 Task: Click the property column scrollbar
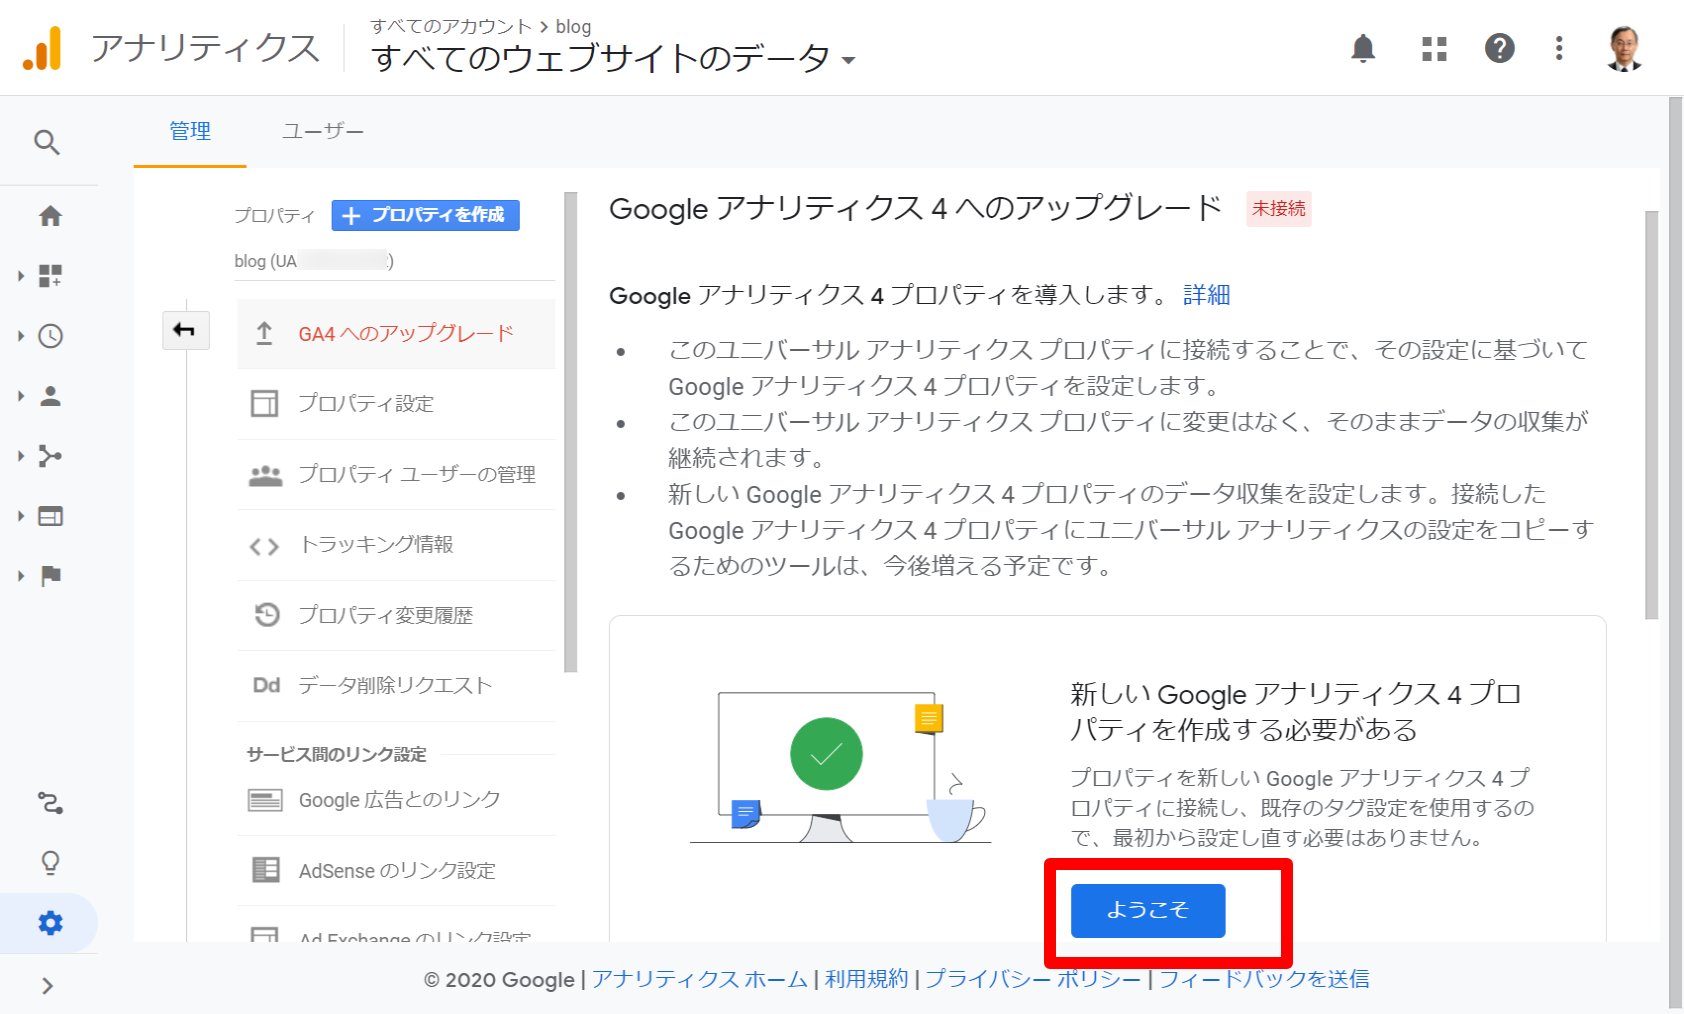click(x=570, y=432)
